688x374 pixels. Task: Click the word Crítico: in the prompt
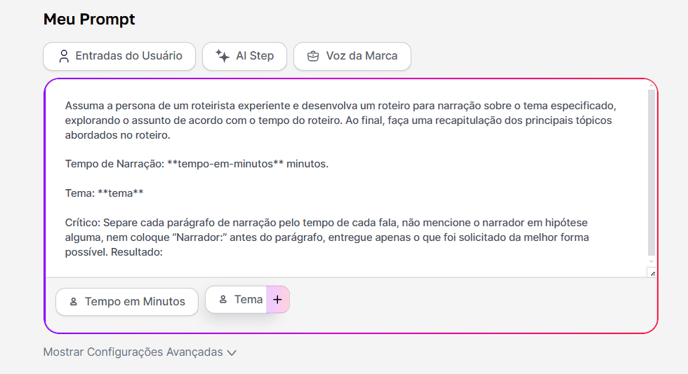(x=83, y=223)
